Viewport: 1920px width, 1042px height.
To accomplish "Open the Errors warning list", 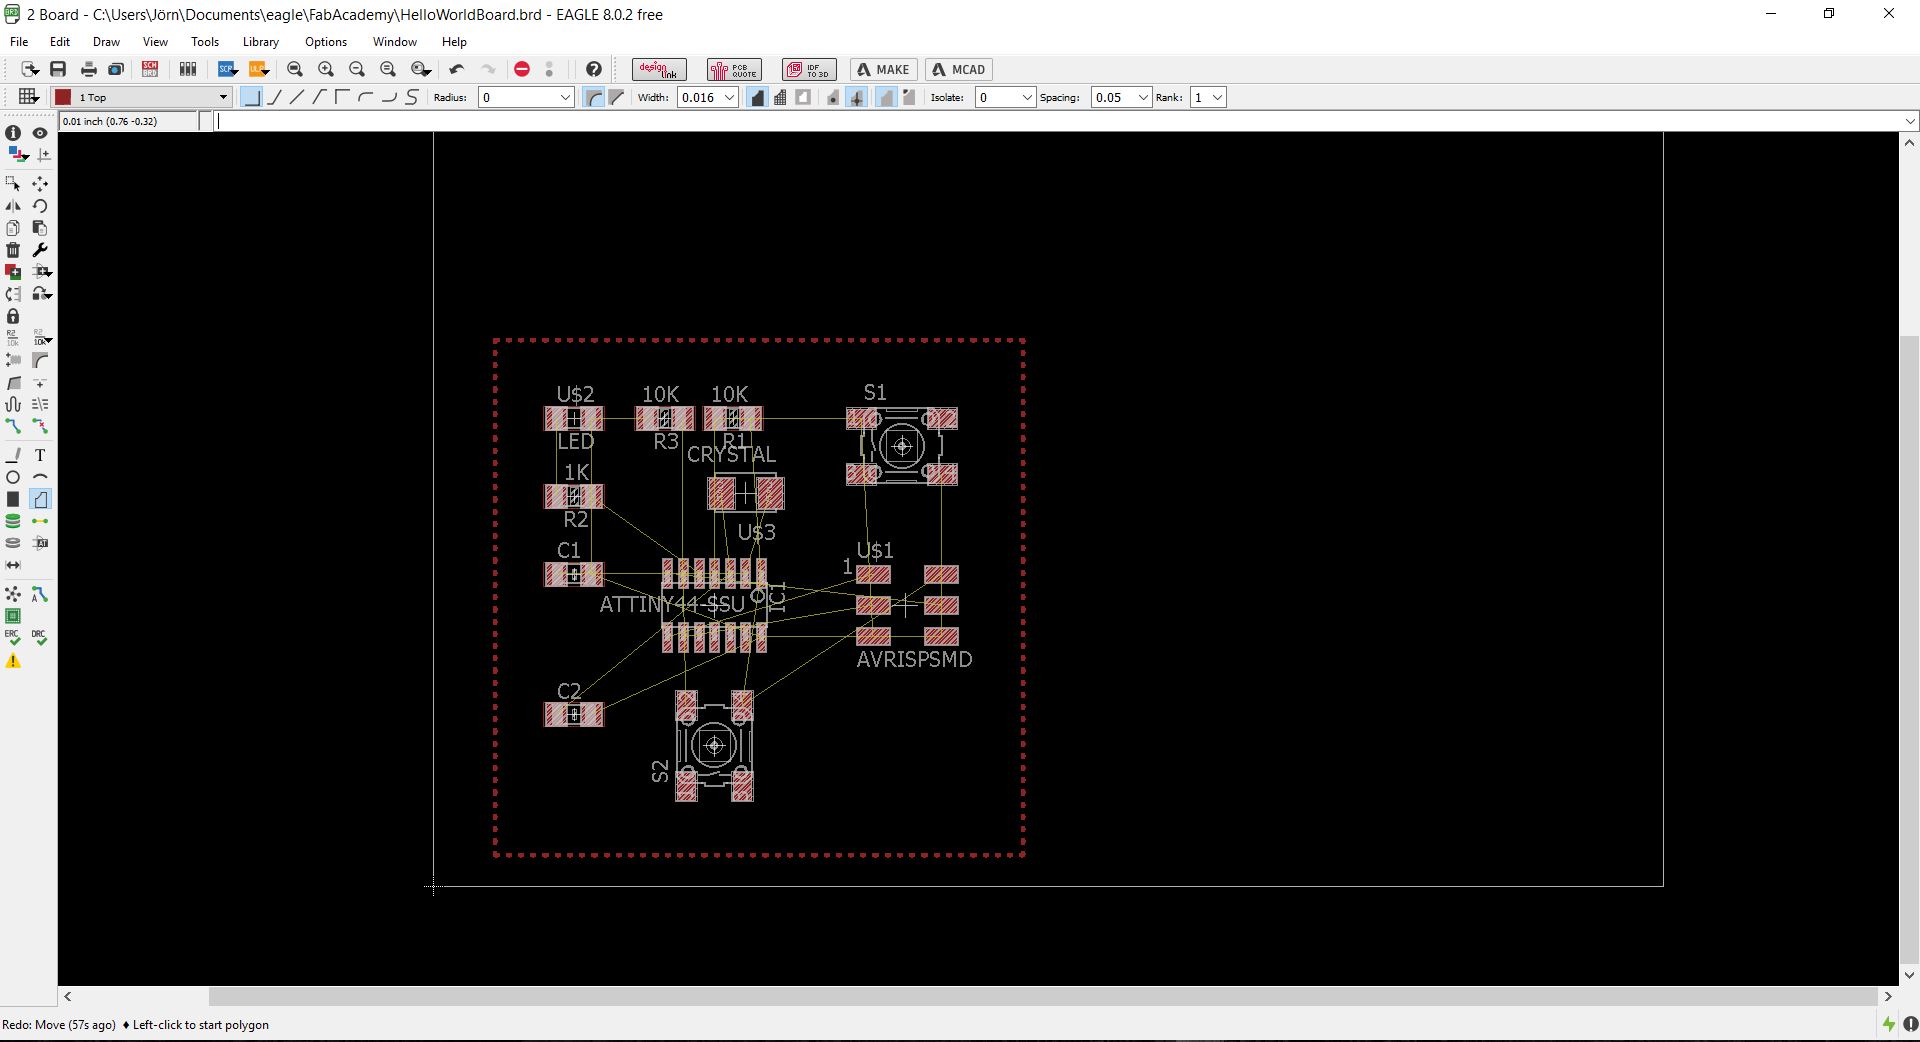I will 13,661.
